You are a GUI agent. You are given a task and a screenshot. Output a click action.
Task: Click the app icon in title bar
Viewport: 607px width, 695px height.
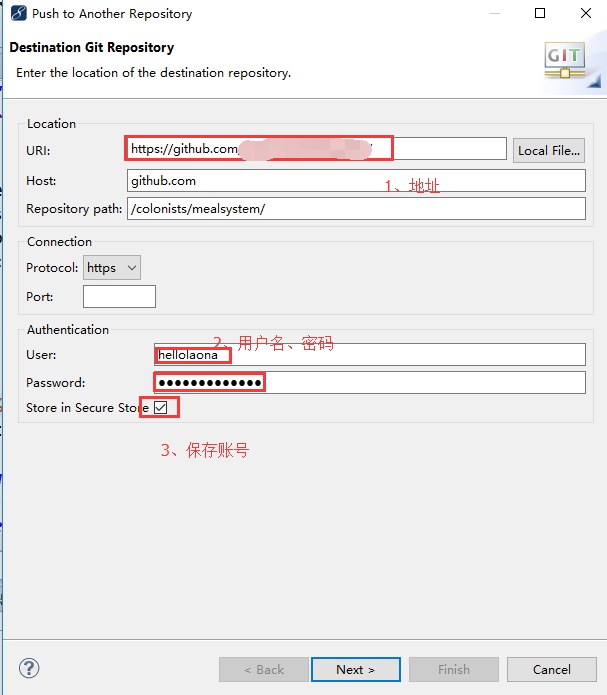[x=18, y=13]
